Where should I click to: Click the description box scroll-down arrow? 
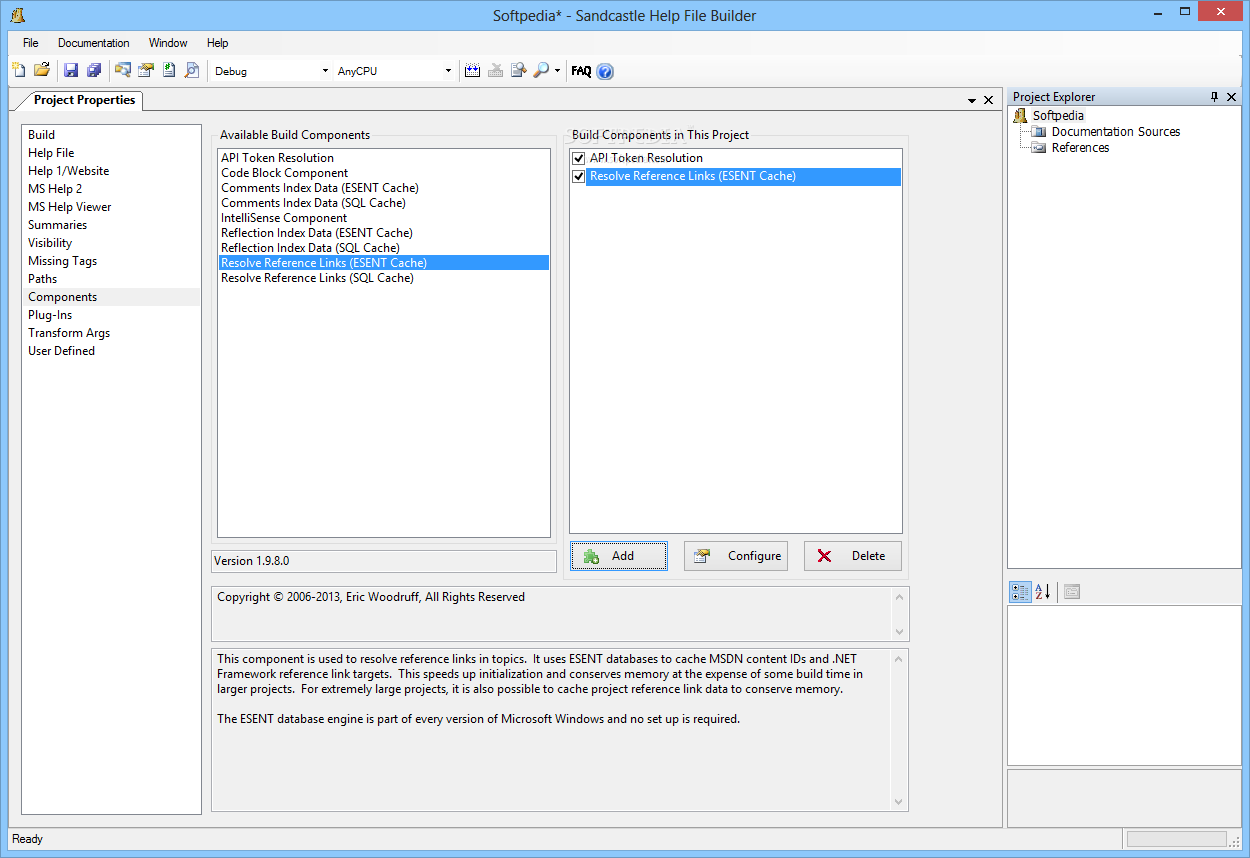pos(899,802)
